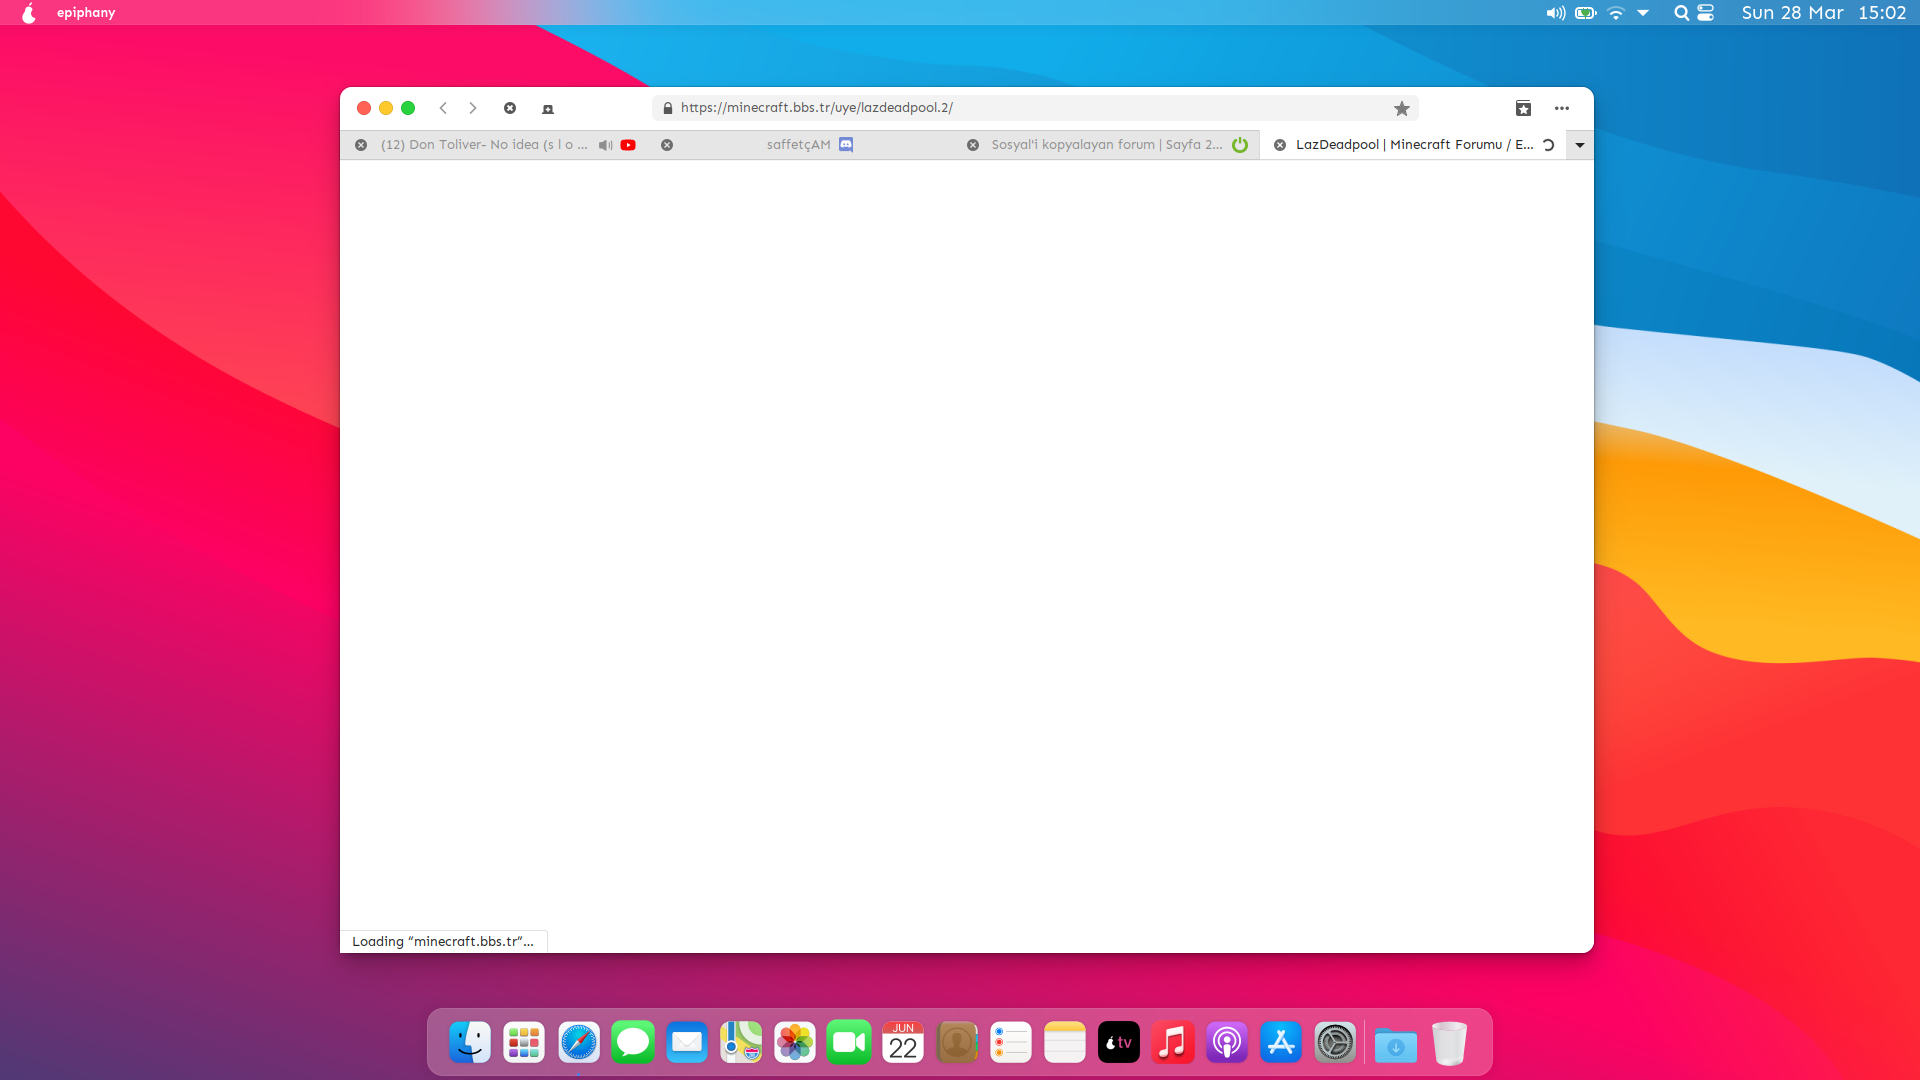Close the Don Toliver YouTube tab

pyautogui.click(x=361, y=145)
